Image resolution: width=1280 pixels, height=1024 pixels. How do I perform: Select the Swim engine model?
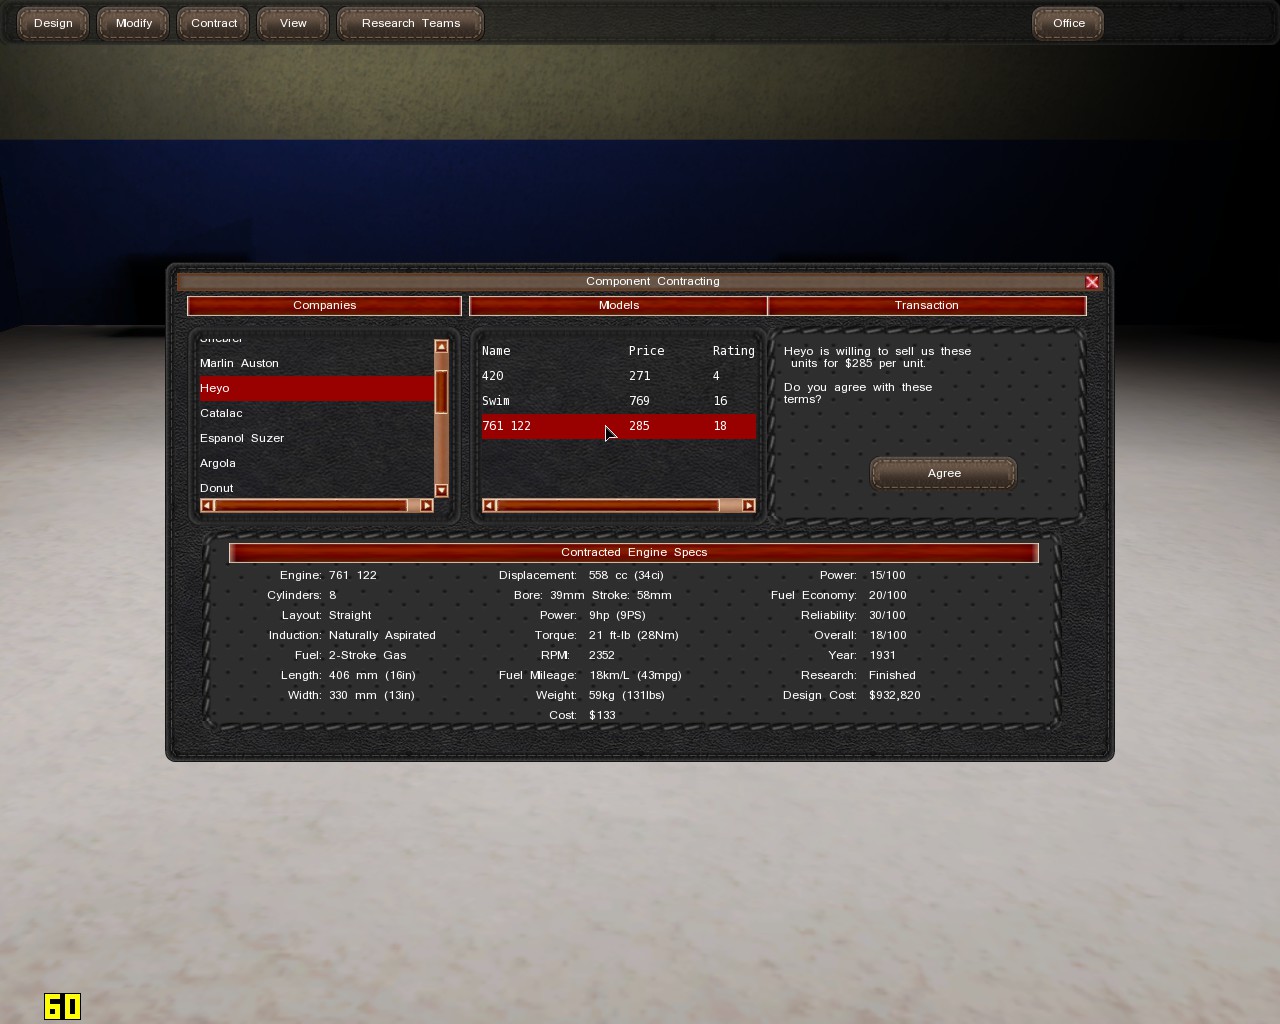[x=496, y=401]
